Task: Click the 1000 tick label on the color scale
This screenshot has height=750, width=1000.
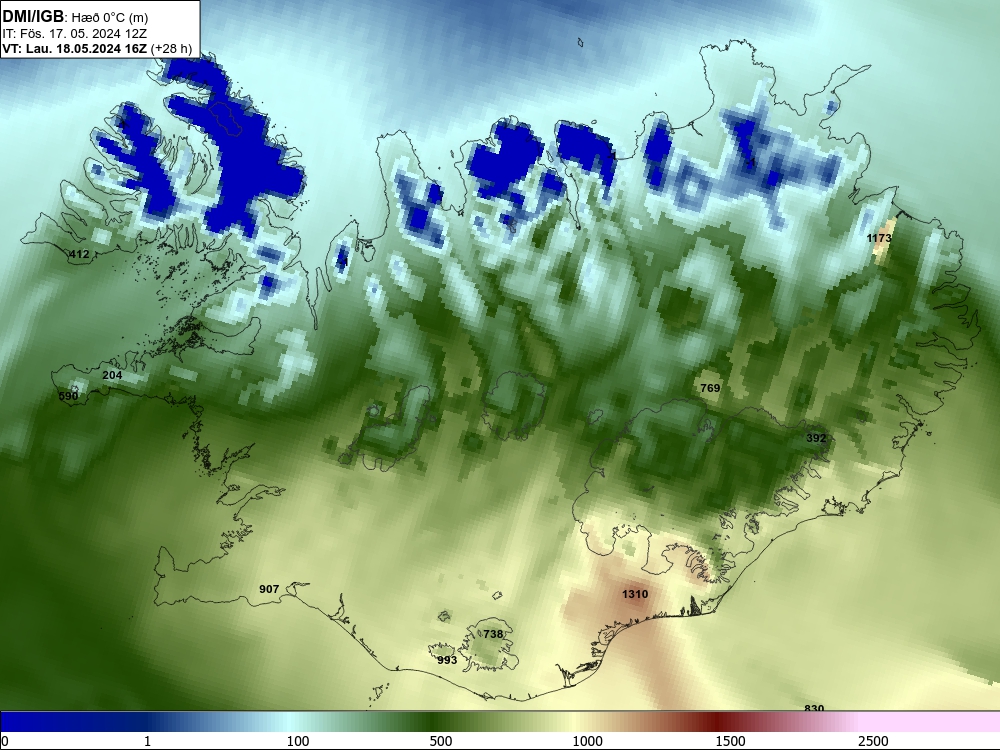Action: click(x=587, y=741)
